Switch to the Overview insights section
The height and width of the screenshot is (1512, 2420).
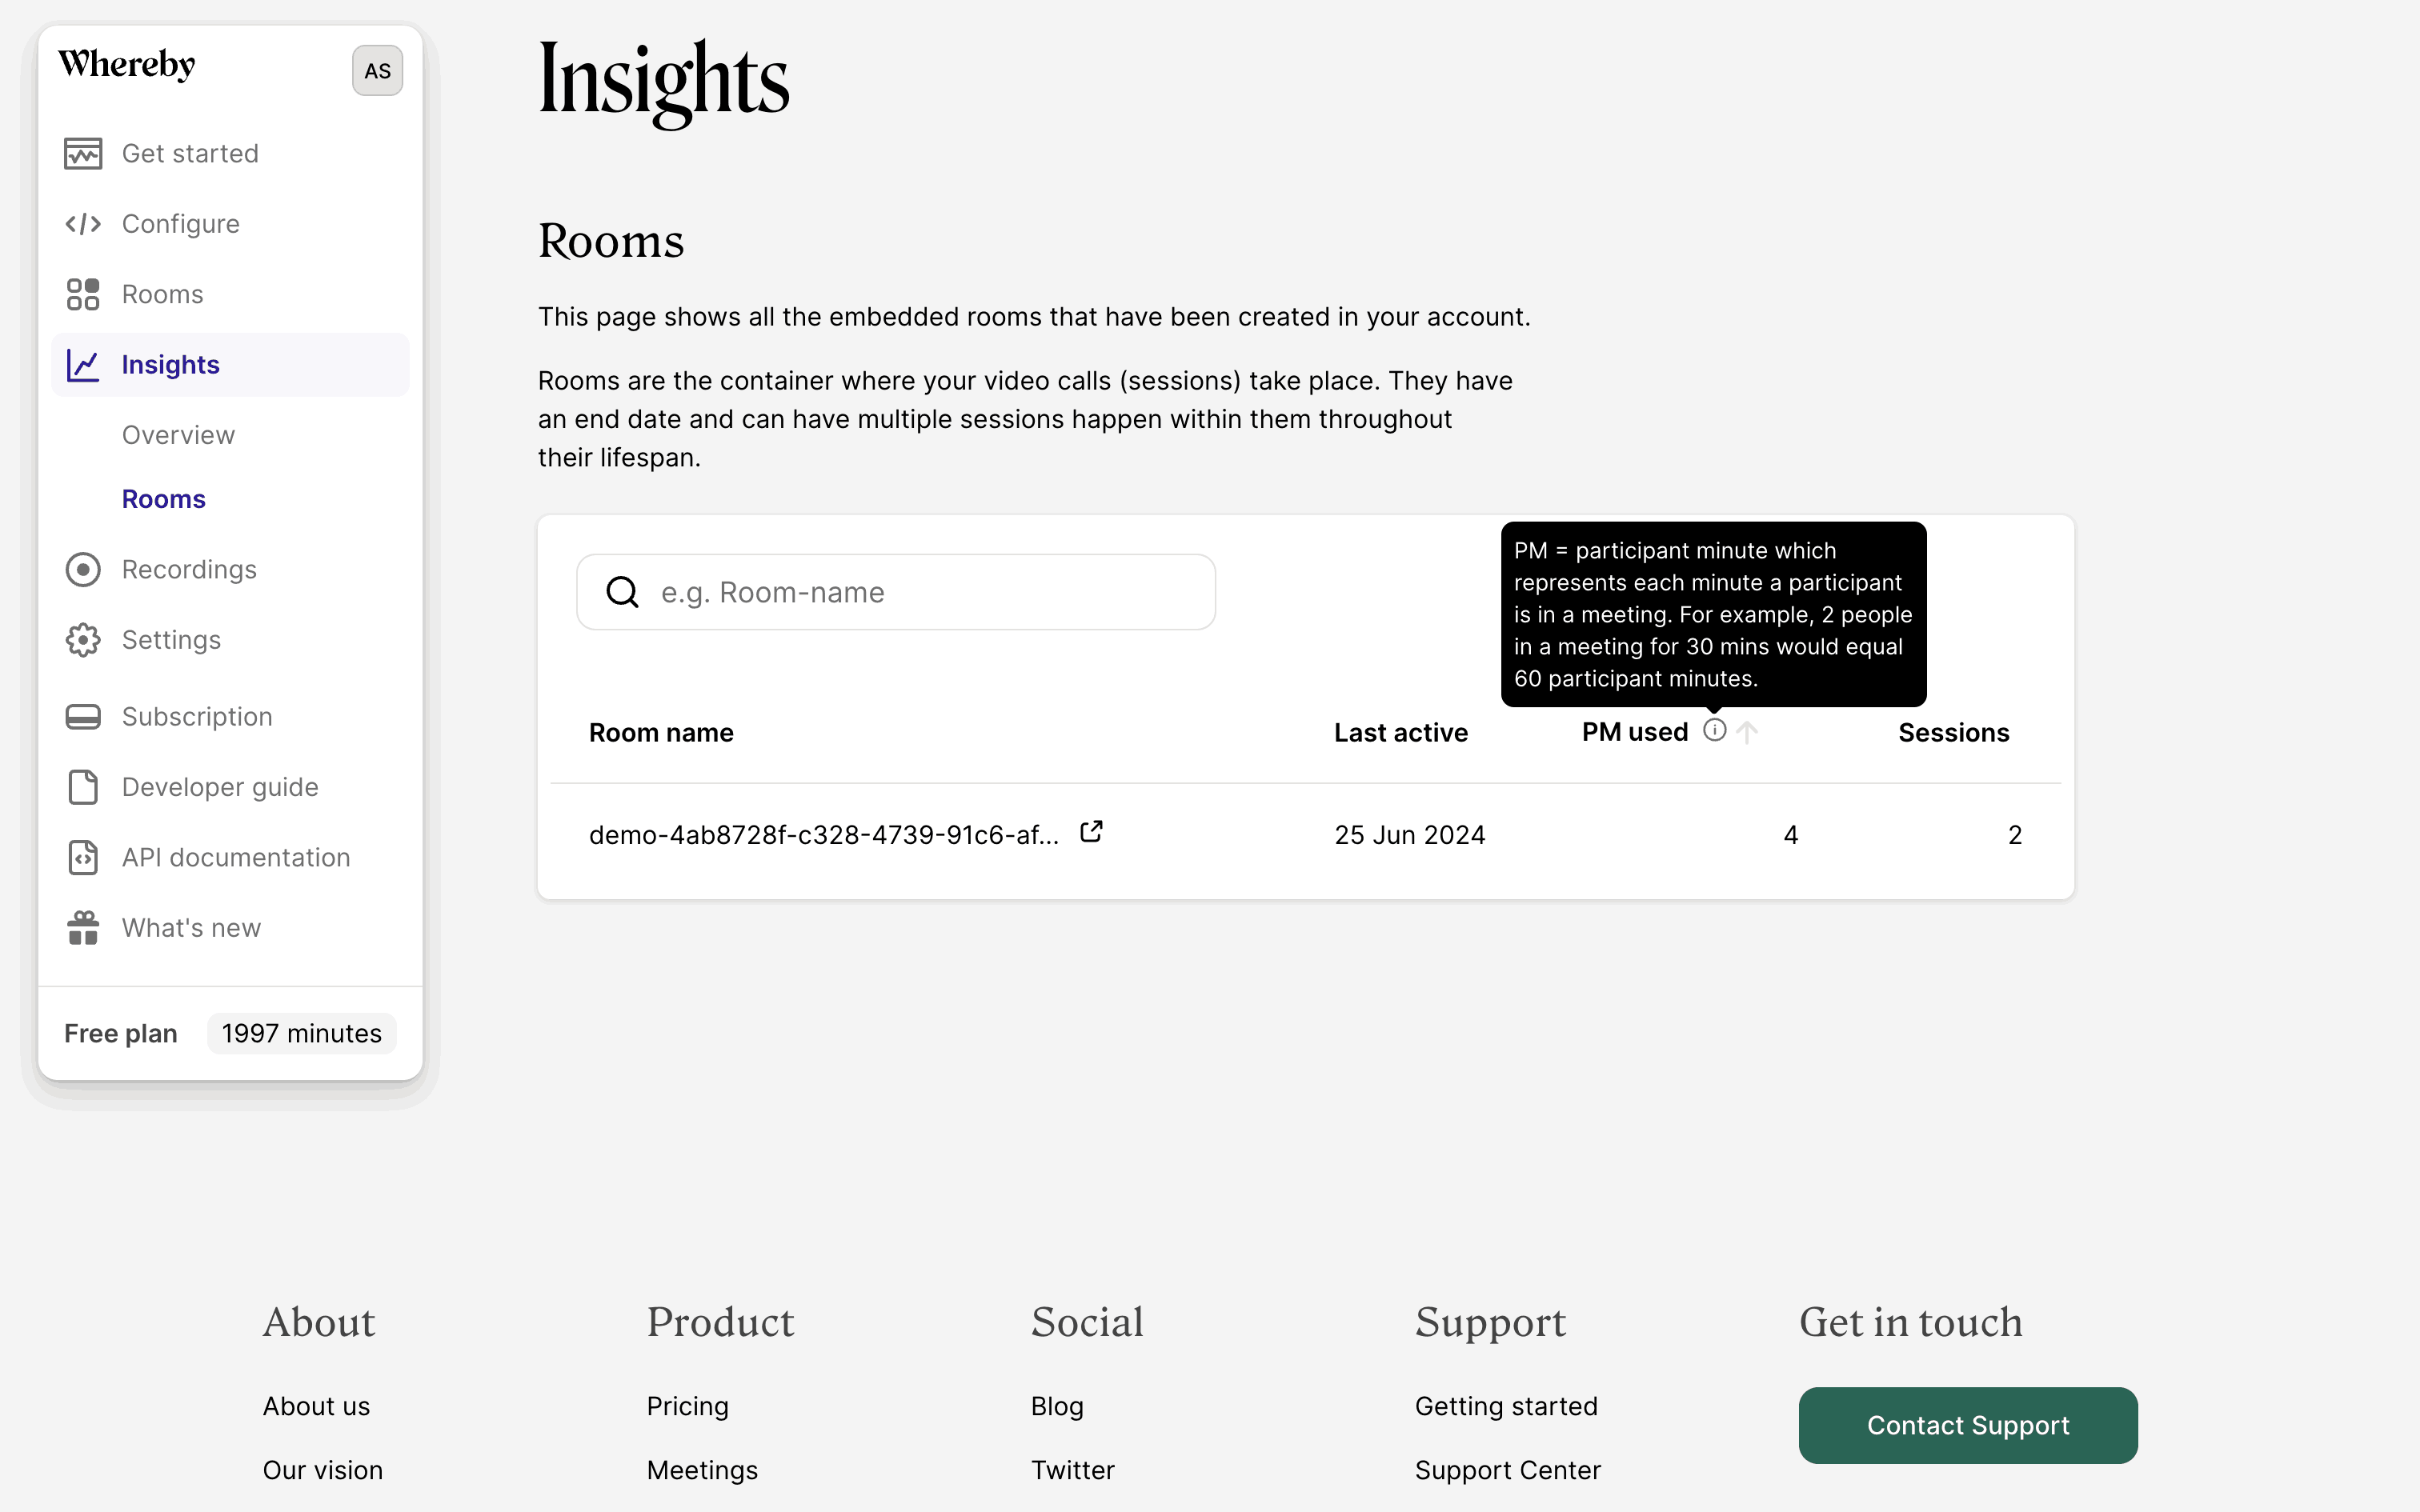tap(178, 434)
